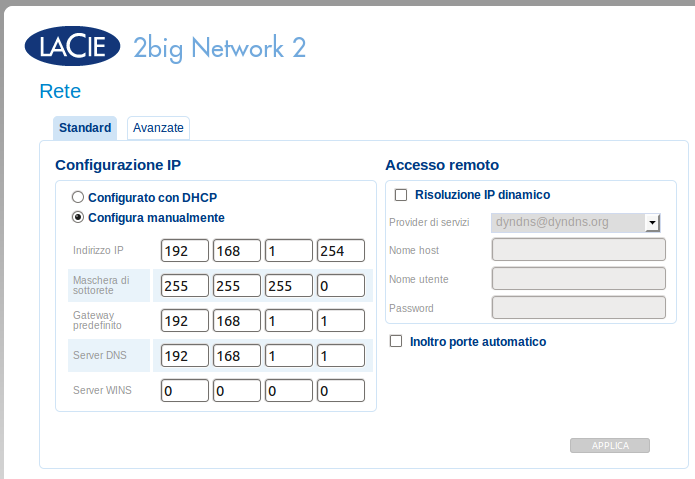Click second octet of Server WINS

237,391
